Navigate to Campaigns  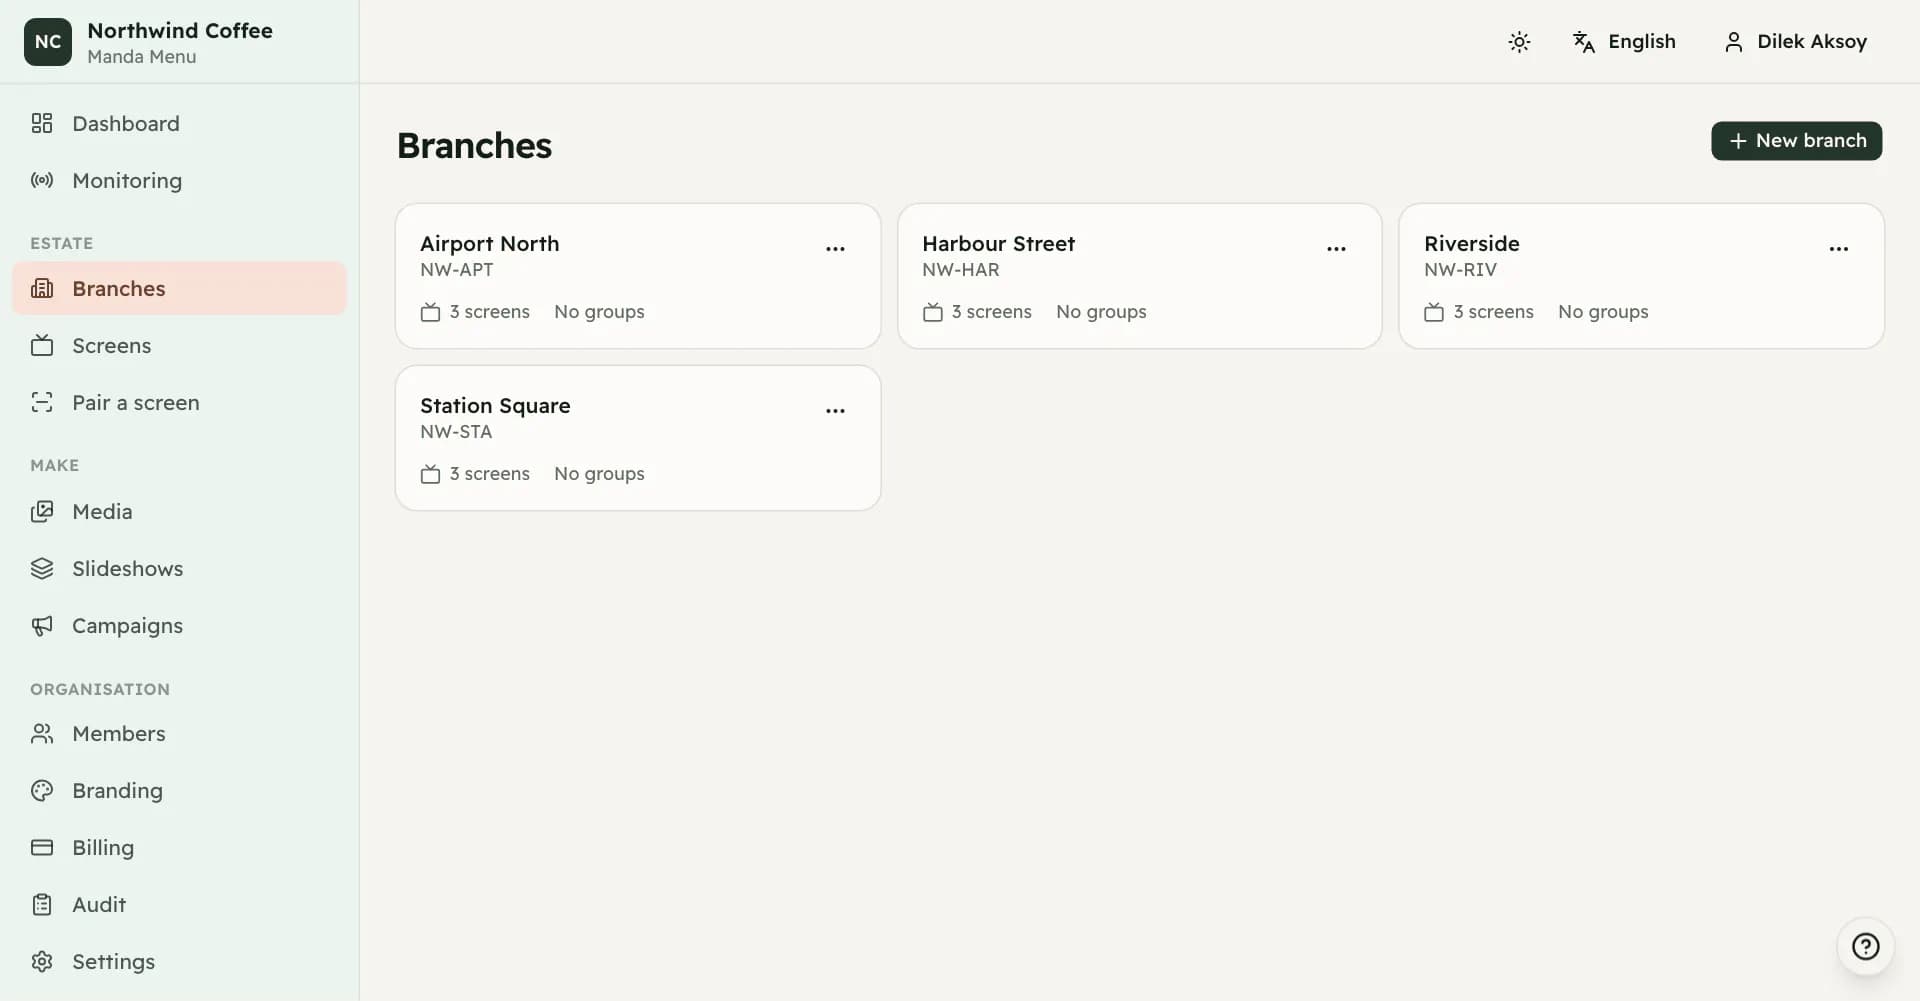179,626
